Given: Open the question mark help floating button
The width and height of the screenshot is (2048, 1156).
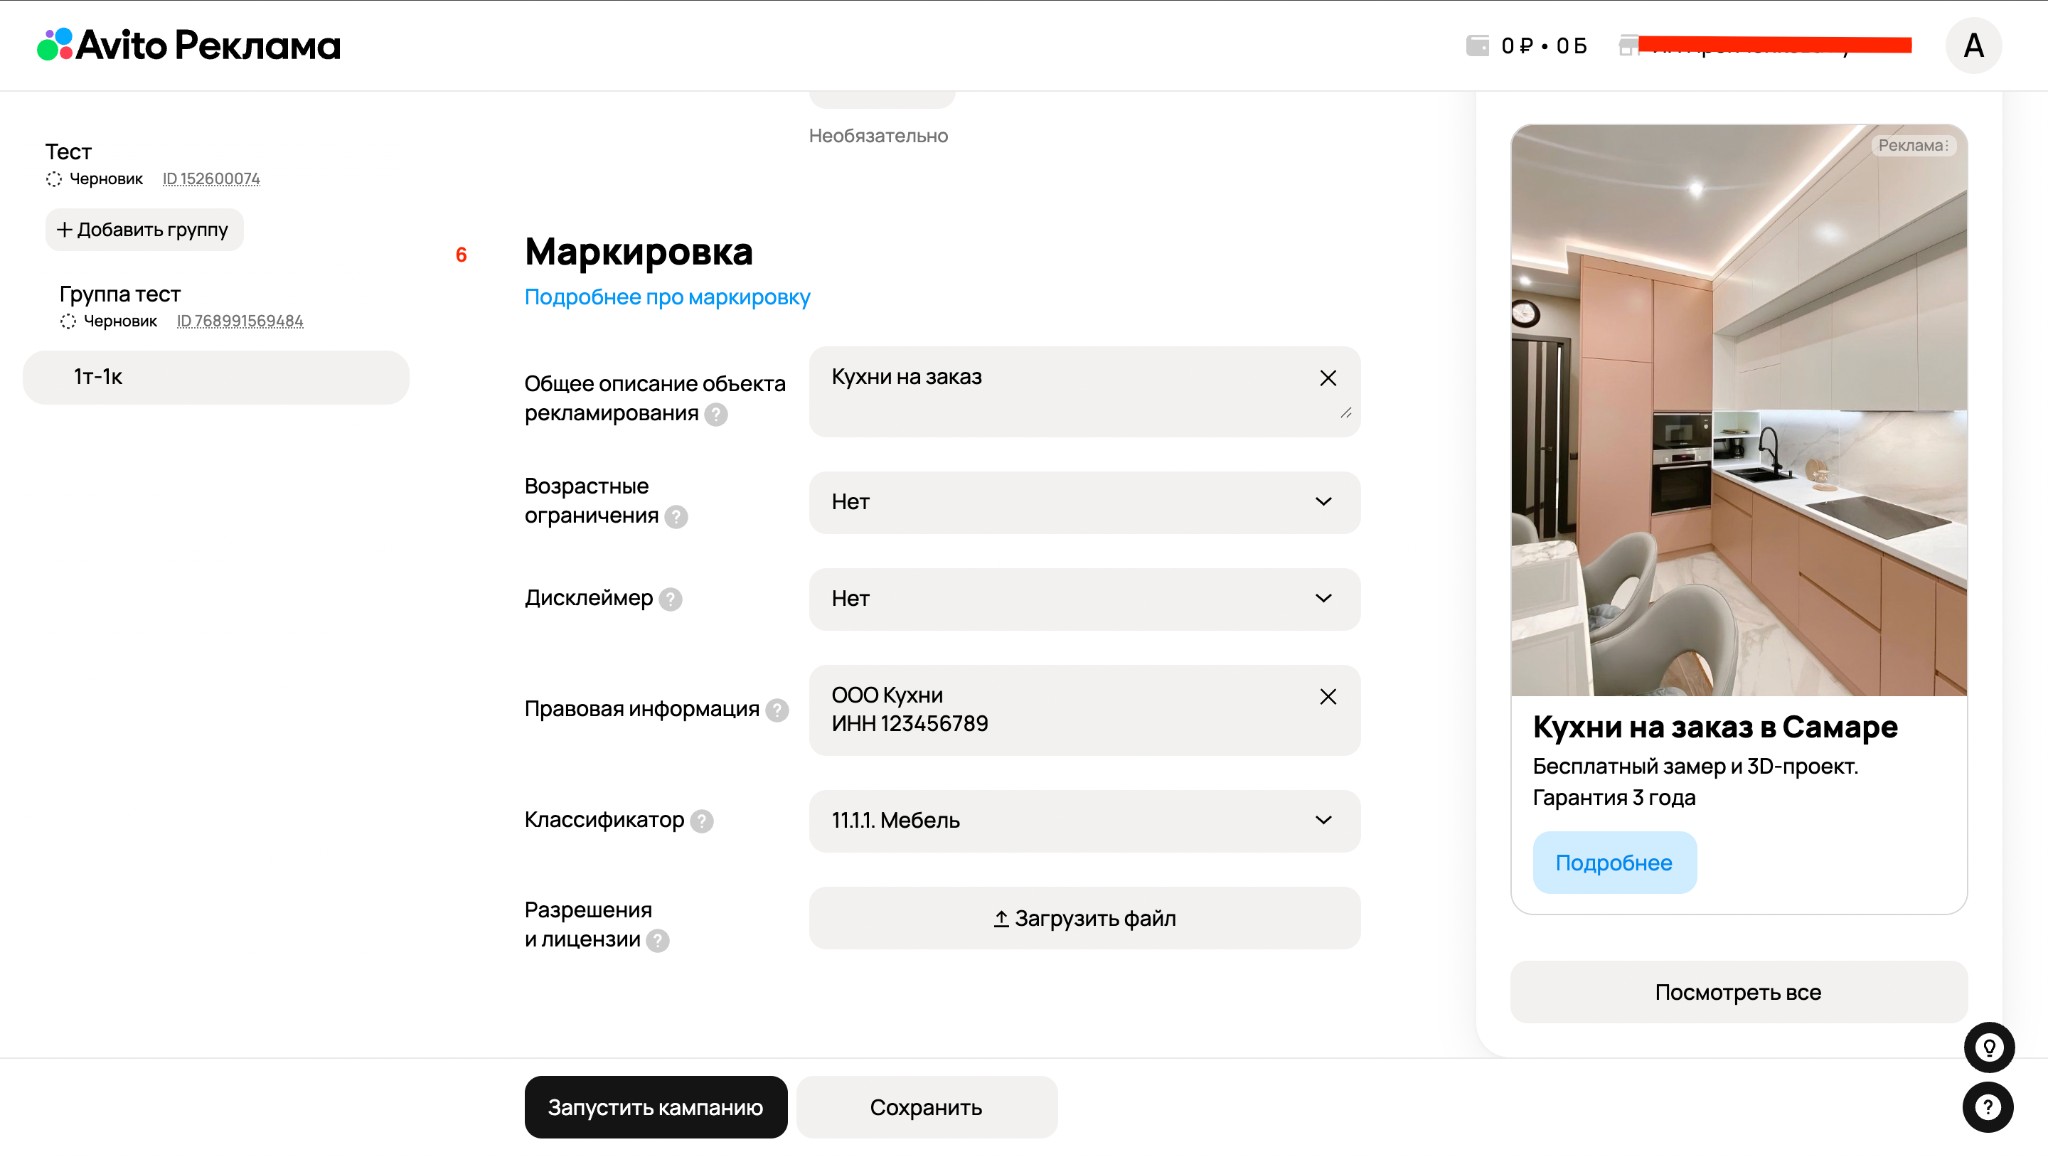Looking at the screenshot, I should pyautogui.click(x=1988, y=1107).
